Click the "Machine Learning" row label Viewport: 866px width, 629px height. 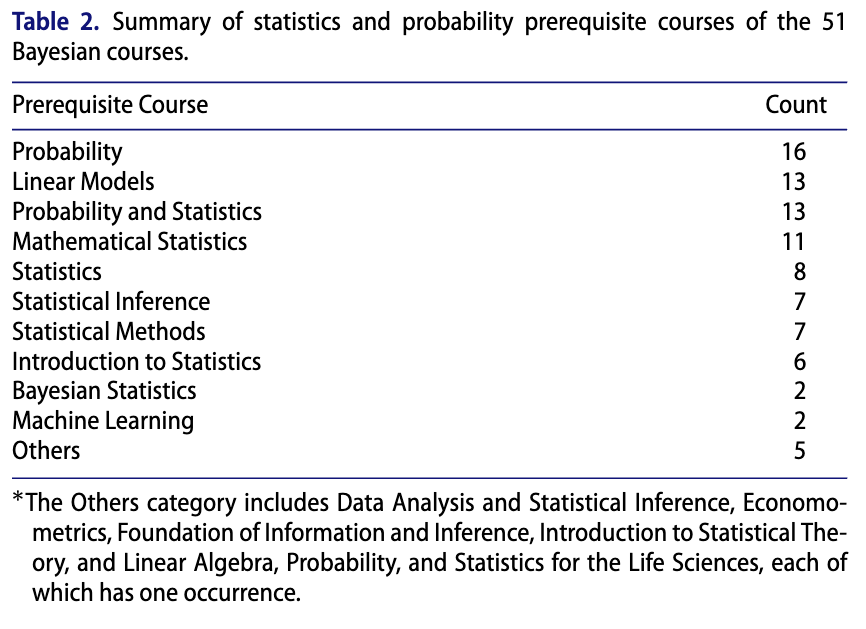[103, 421]
